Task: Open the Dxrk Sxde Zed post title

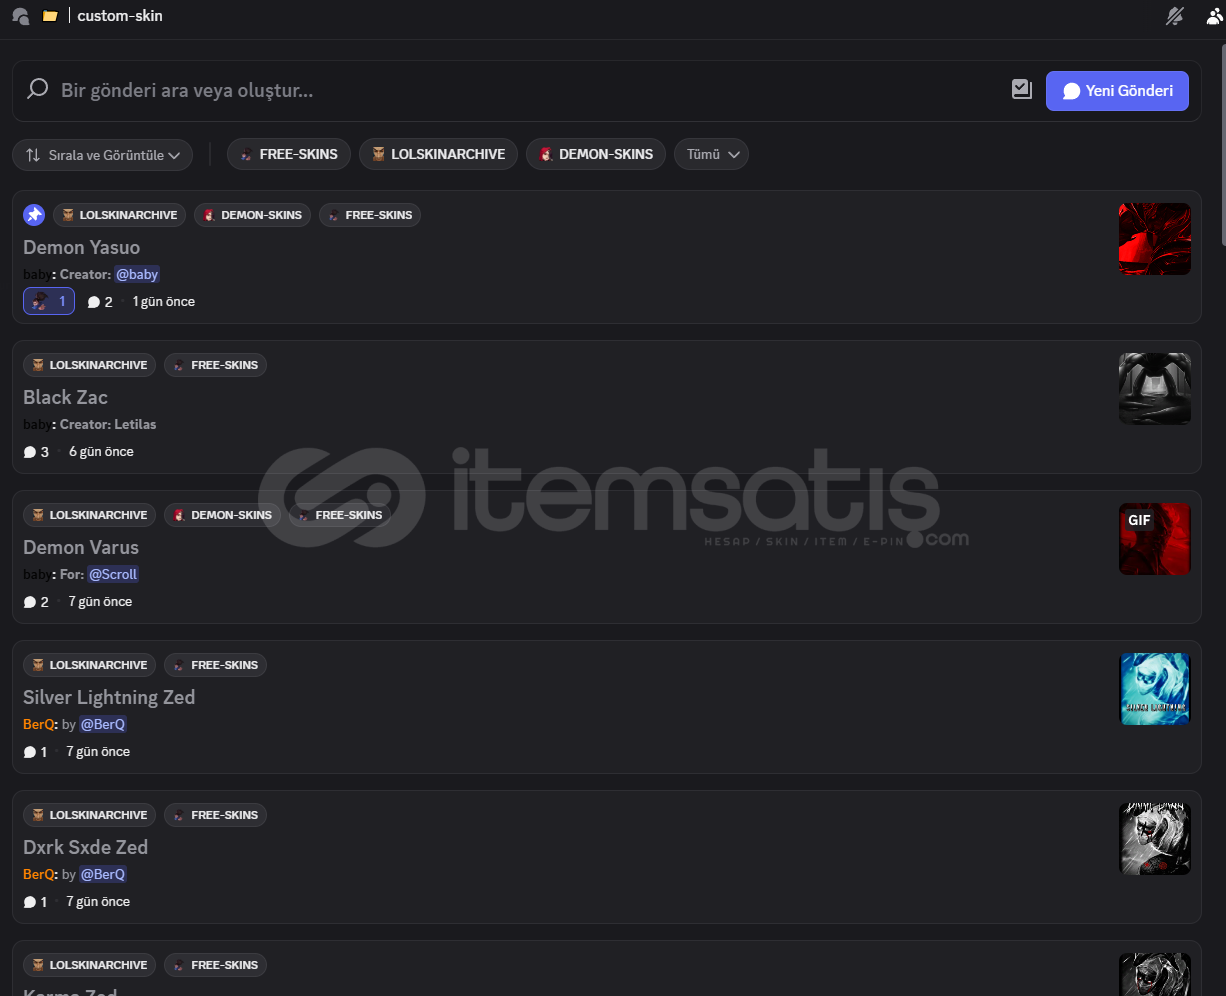Action: click(x=86, y=847)
